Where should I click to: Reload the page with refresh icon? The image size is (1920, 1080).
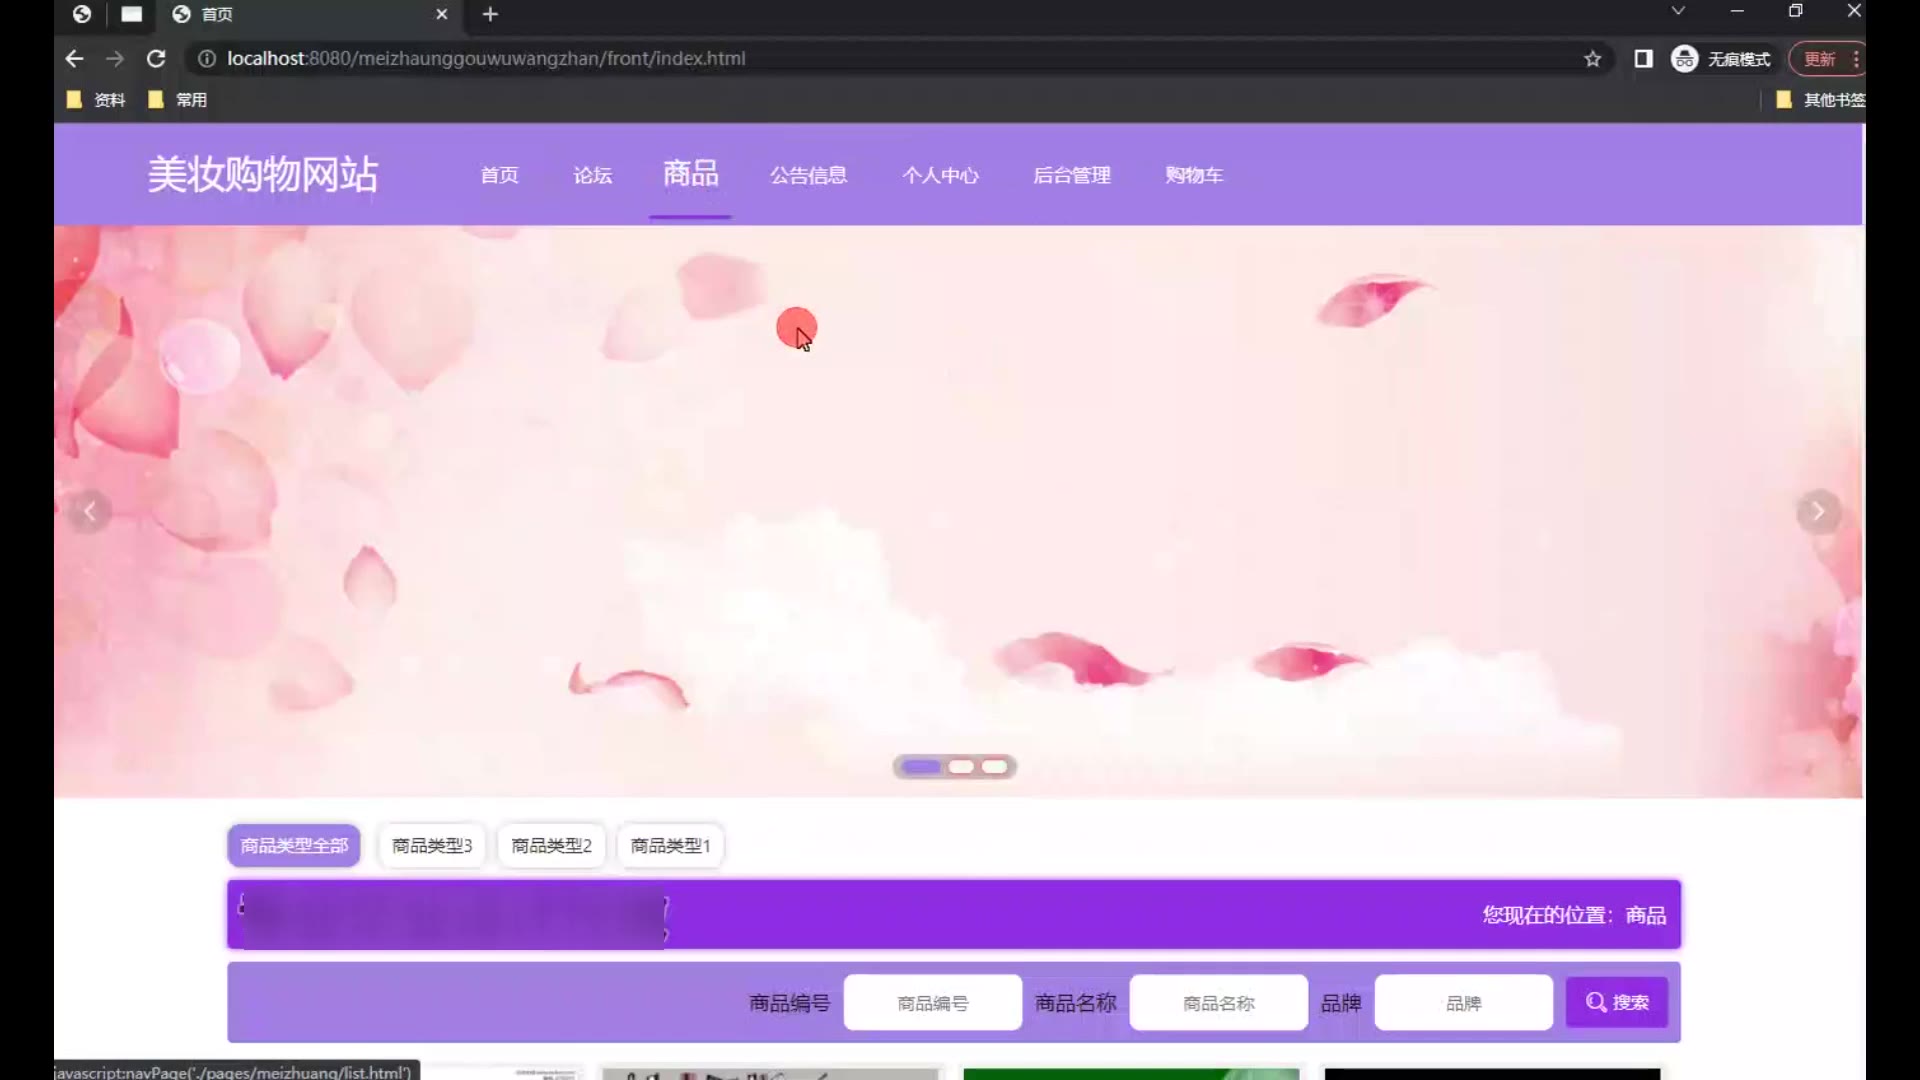156,59
